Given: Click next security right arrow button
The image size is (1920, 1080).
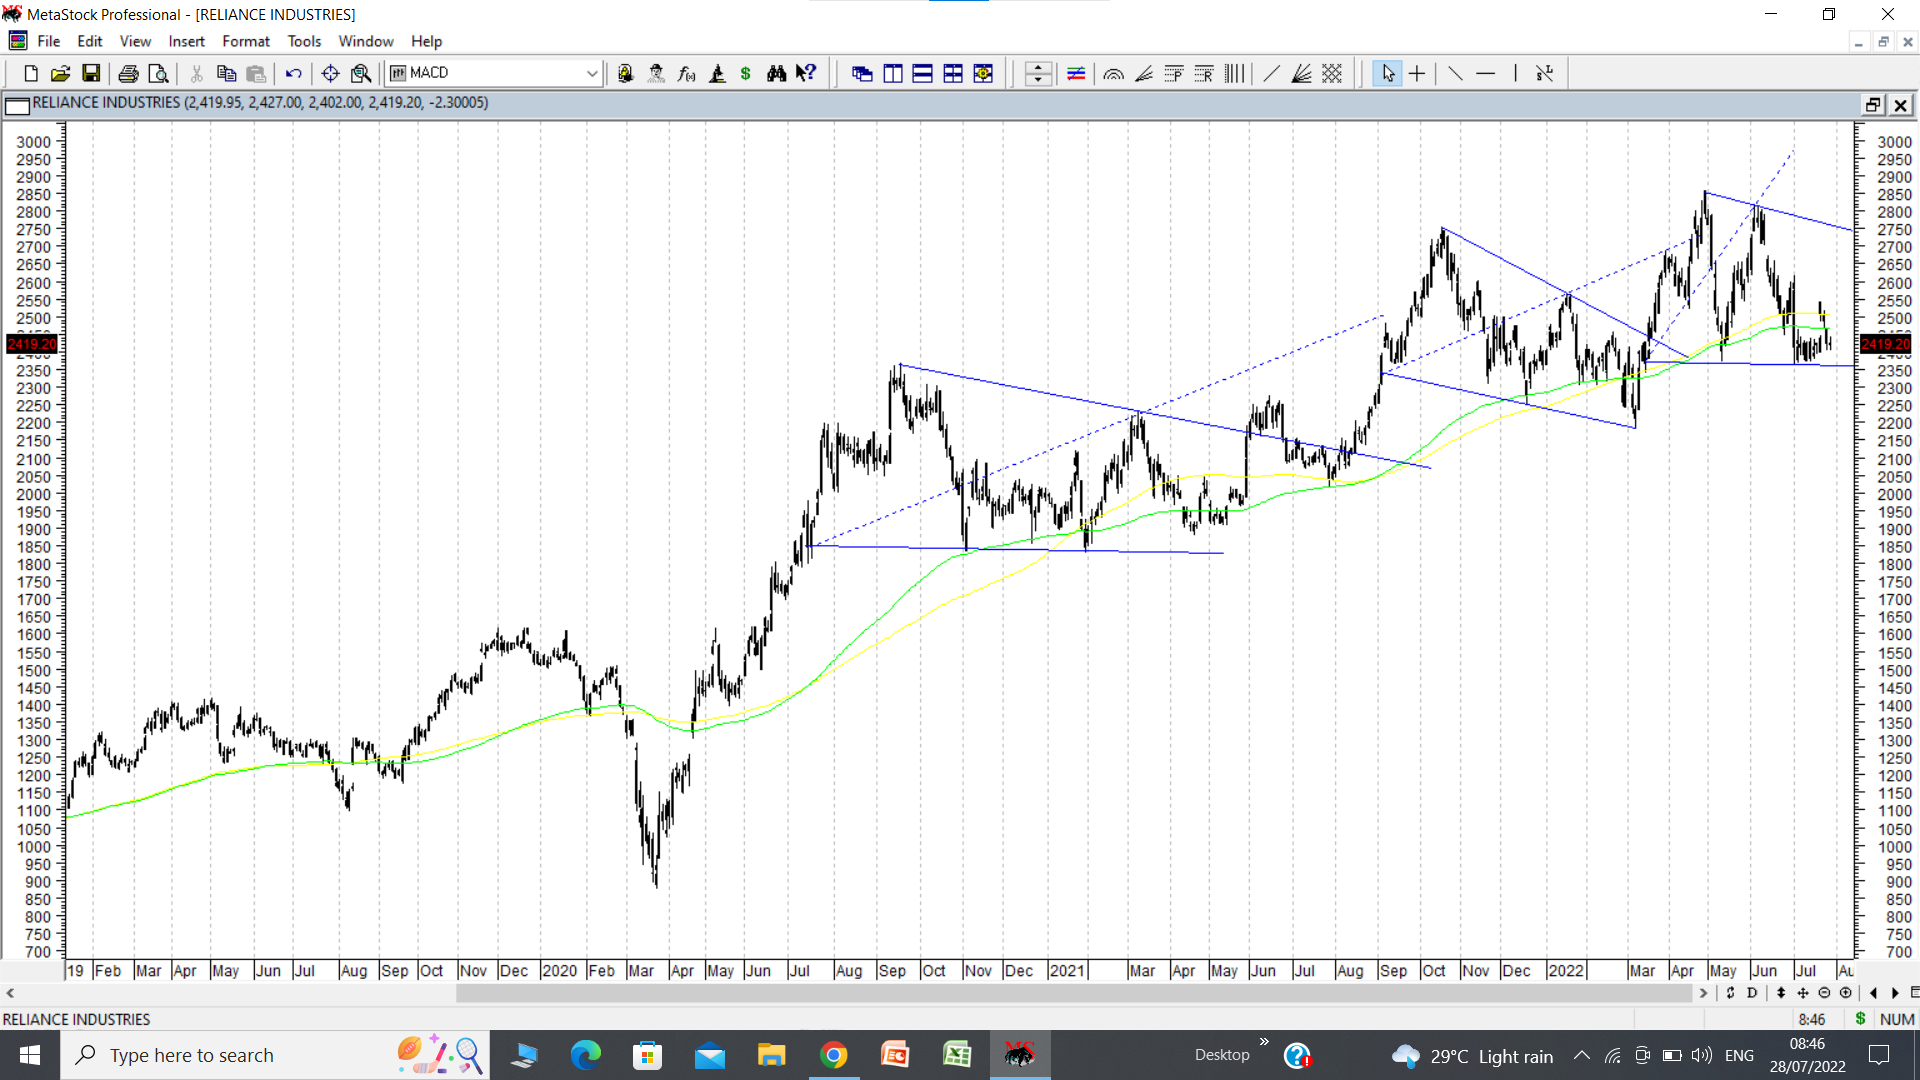Looking at the screenshot, I should (x=1895, y=993).
